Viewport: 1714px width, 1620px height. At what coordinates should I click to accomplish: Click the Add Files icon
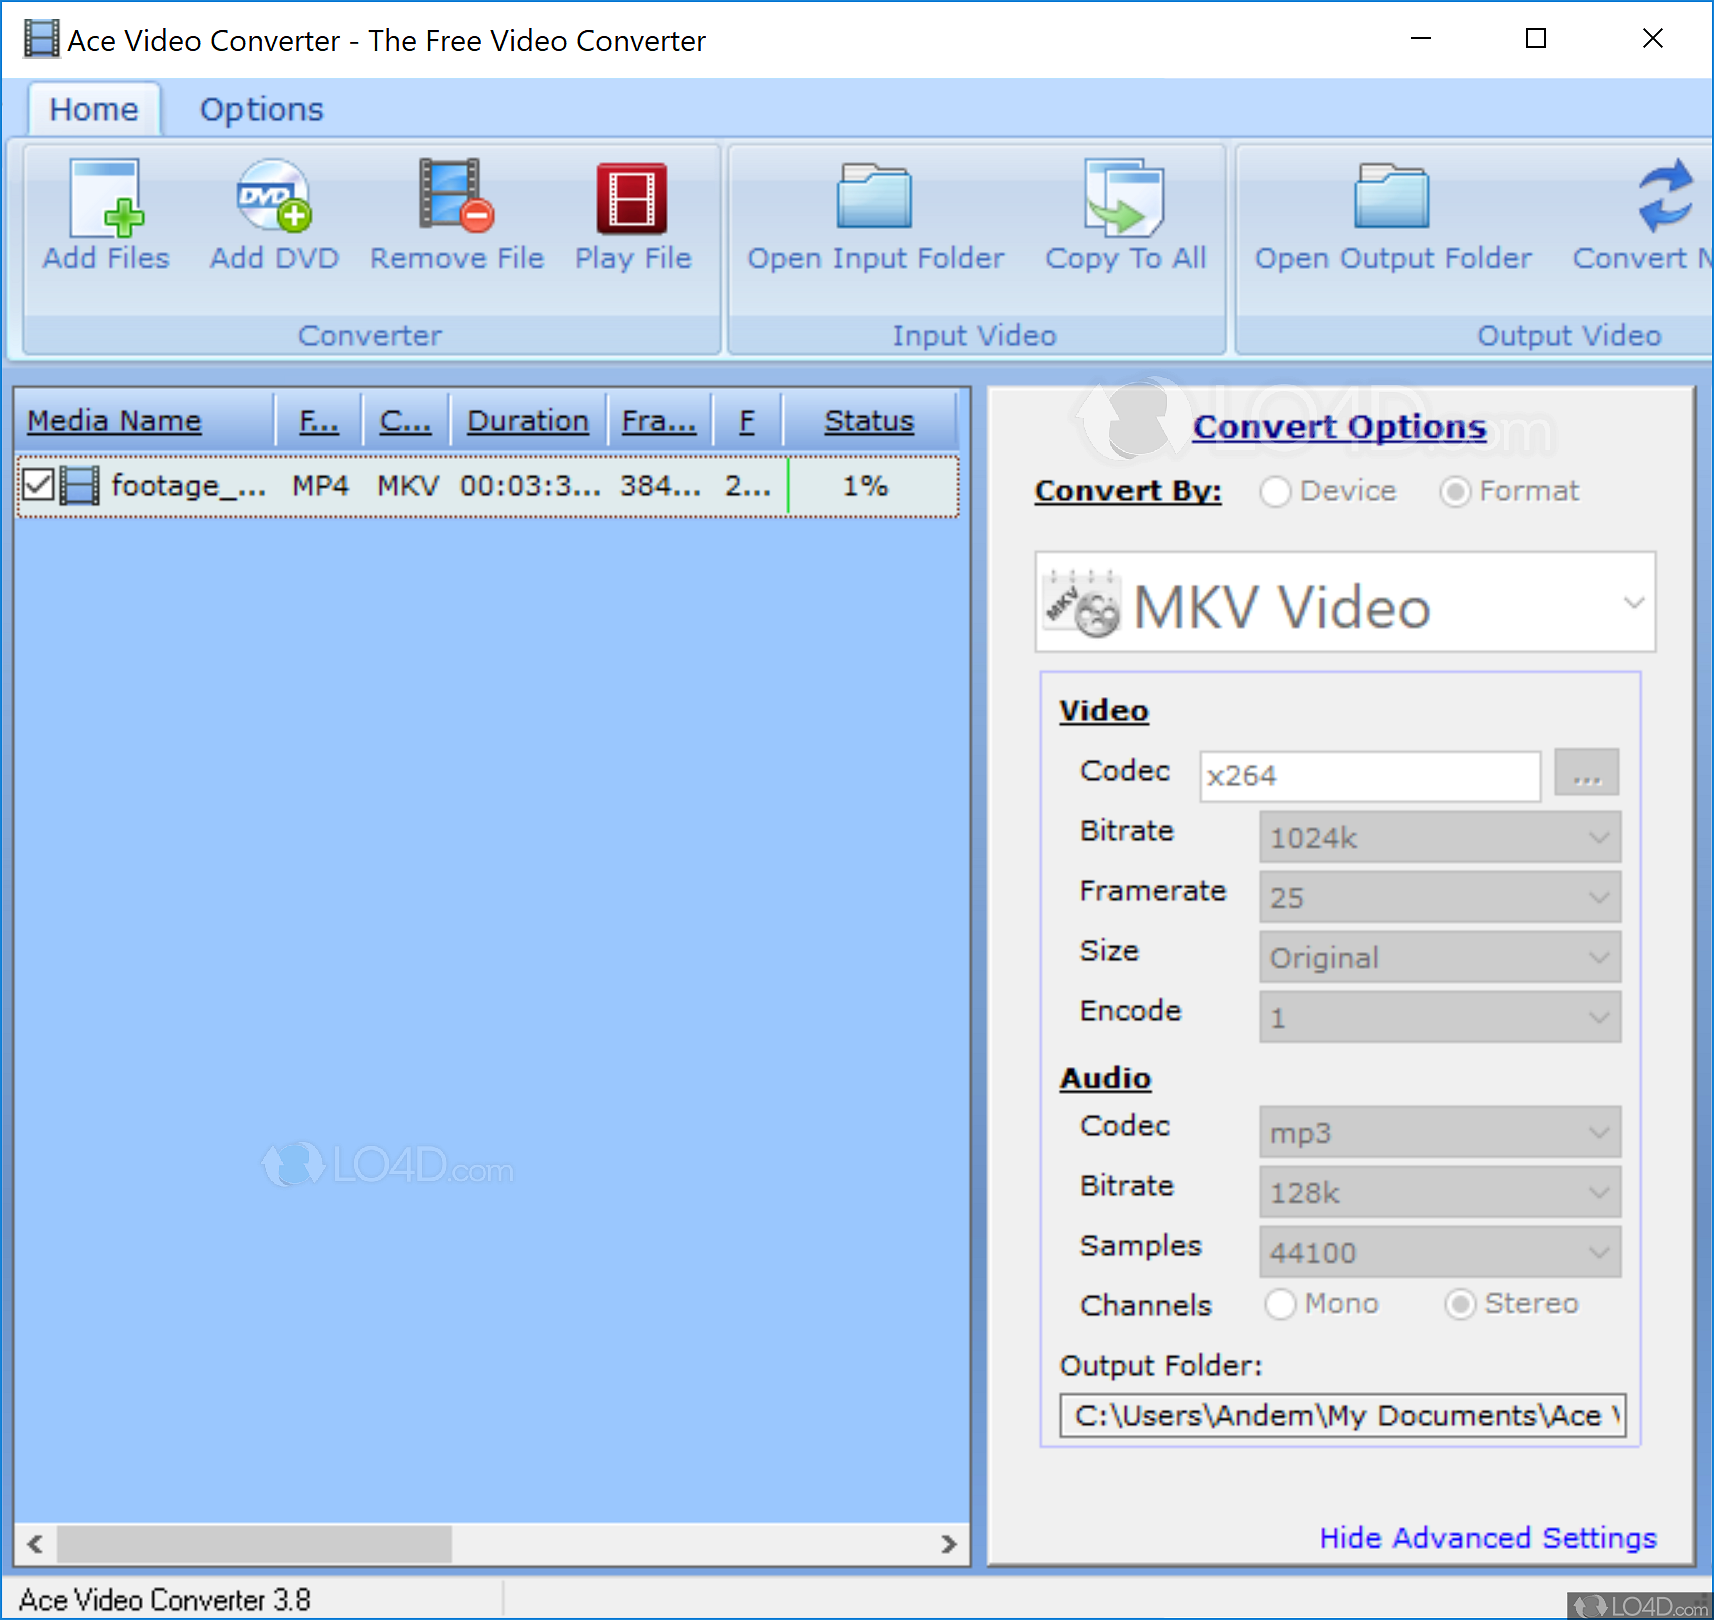106,197
